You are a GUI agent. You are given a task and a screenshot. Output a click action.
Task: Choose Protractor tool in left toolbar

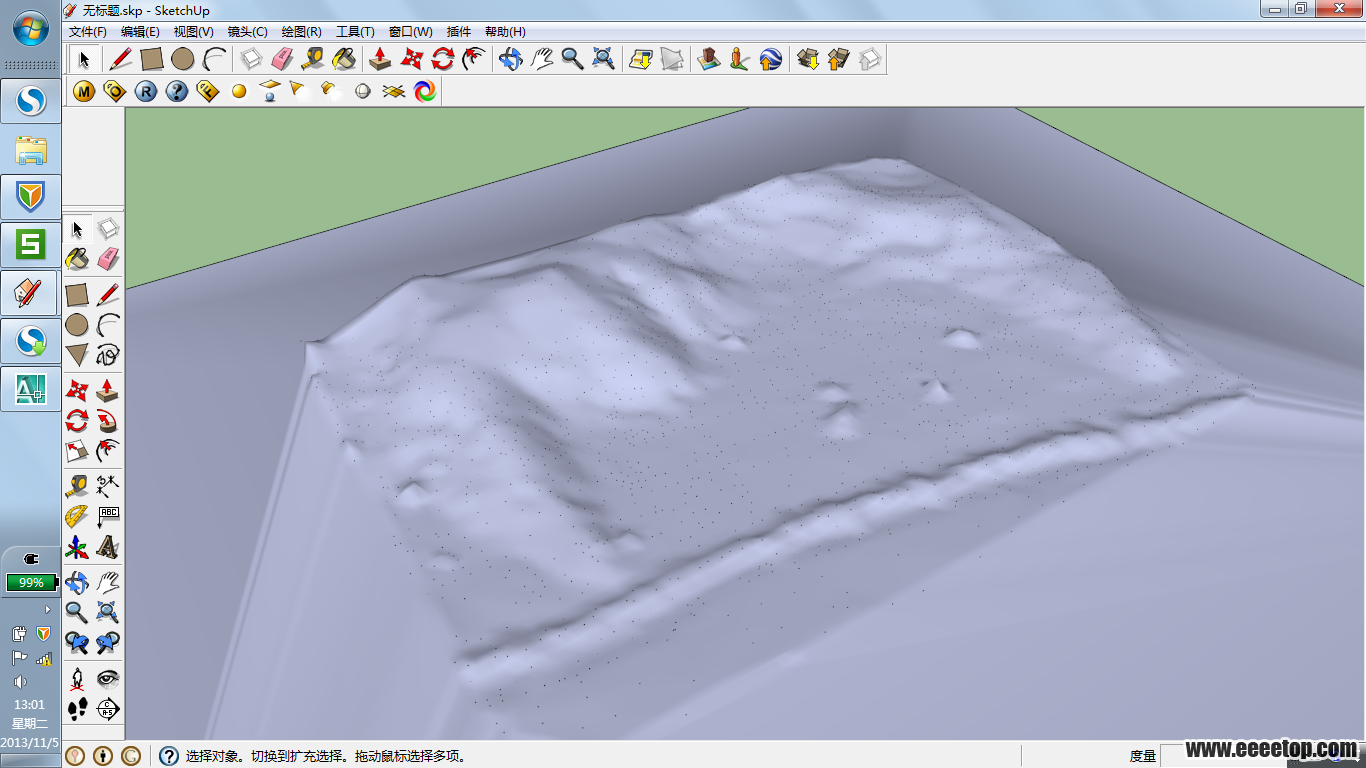point(77,517)
